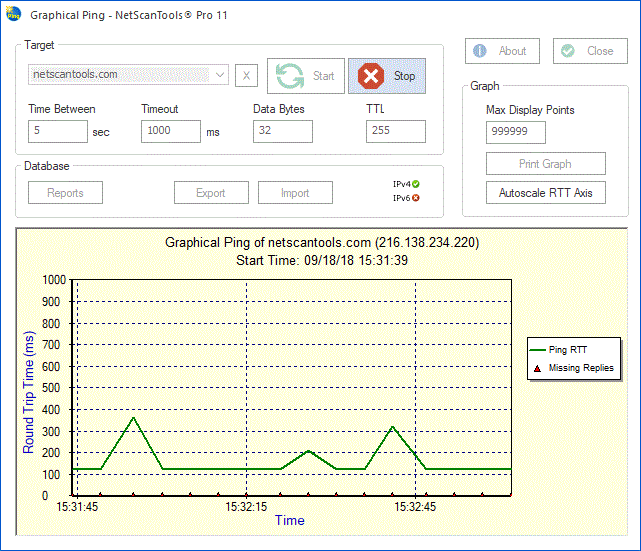This screenshot has width=641, height=551.
Task: Click the TTL value field
Action: tap(395, 131)
